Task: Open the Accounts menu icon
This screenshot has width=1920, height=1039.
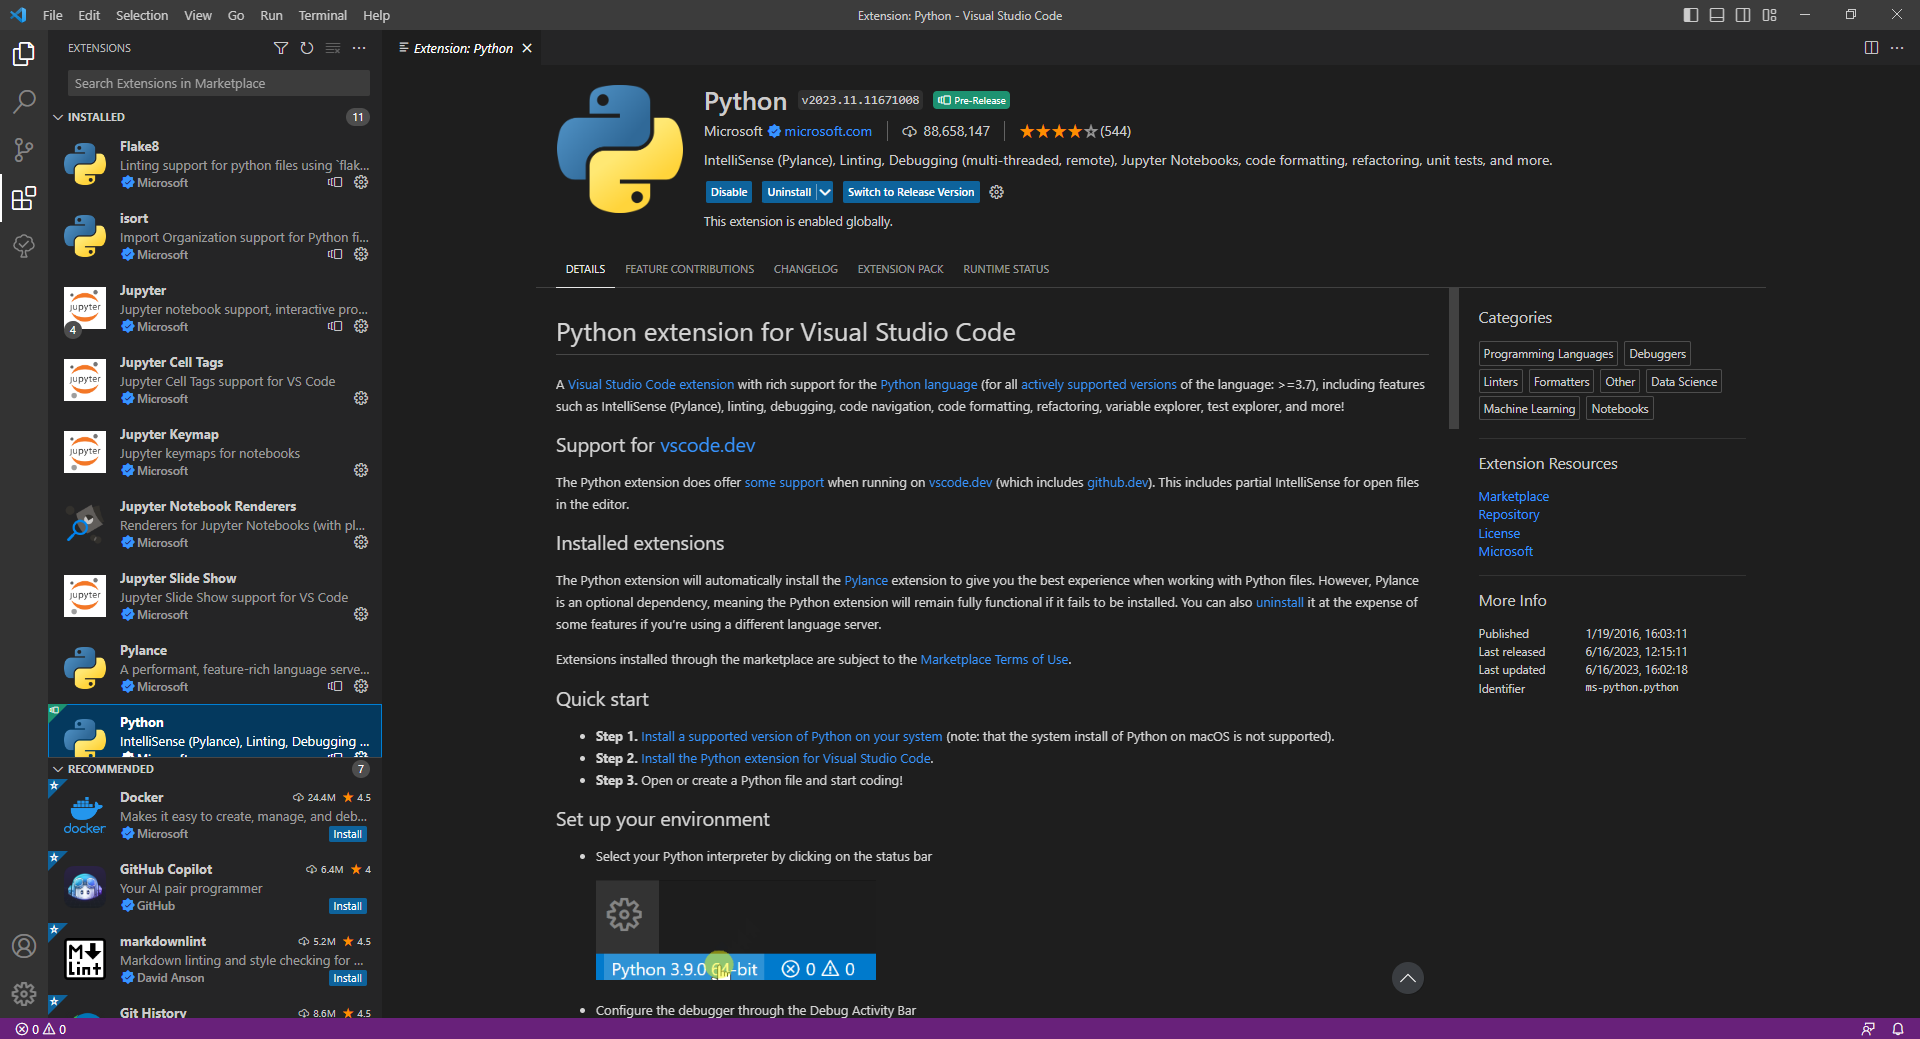Action: (x=24, y=946)
